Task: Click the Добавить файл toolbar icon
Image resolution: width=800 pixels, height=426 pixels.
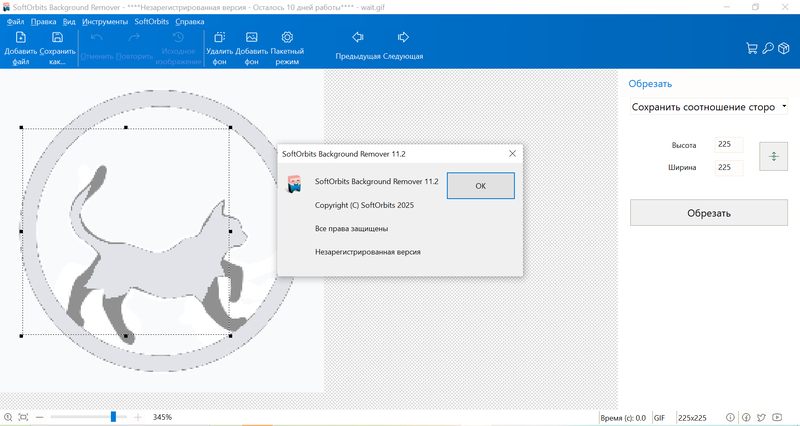Action: (21, 44)
